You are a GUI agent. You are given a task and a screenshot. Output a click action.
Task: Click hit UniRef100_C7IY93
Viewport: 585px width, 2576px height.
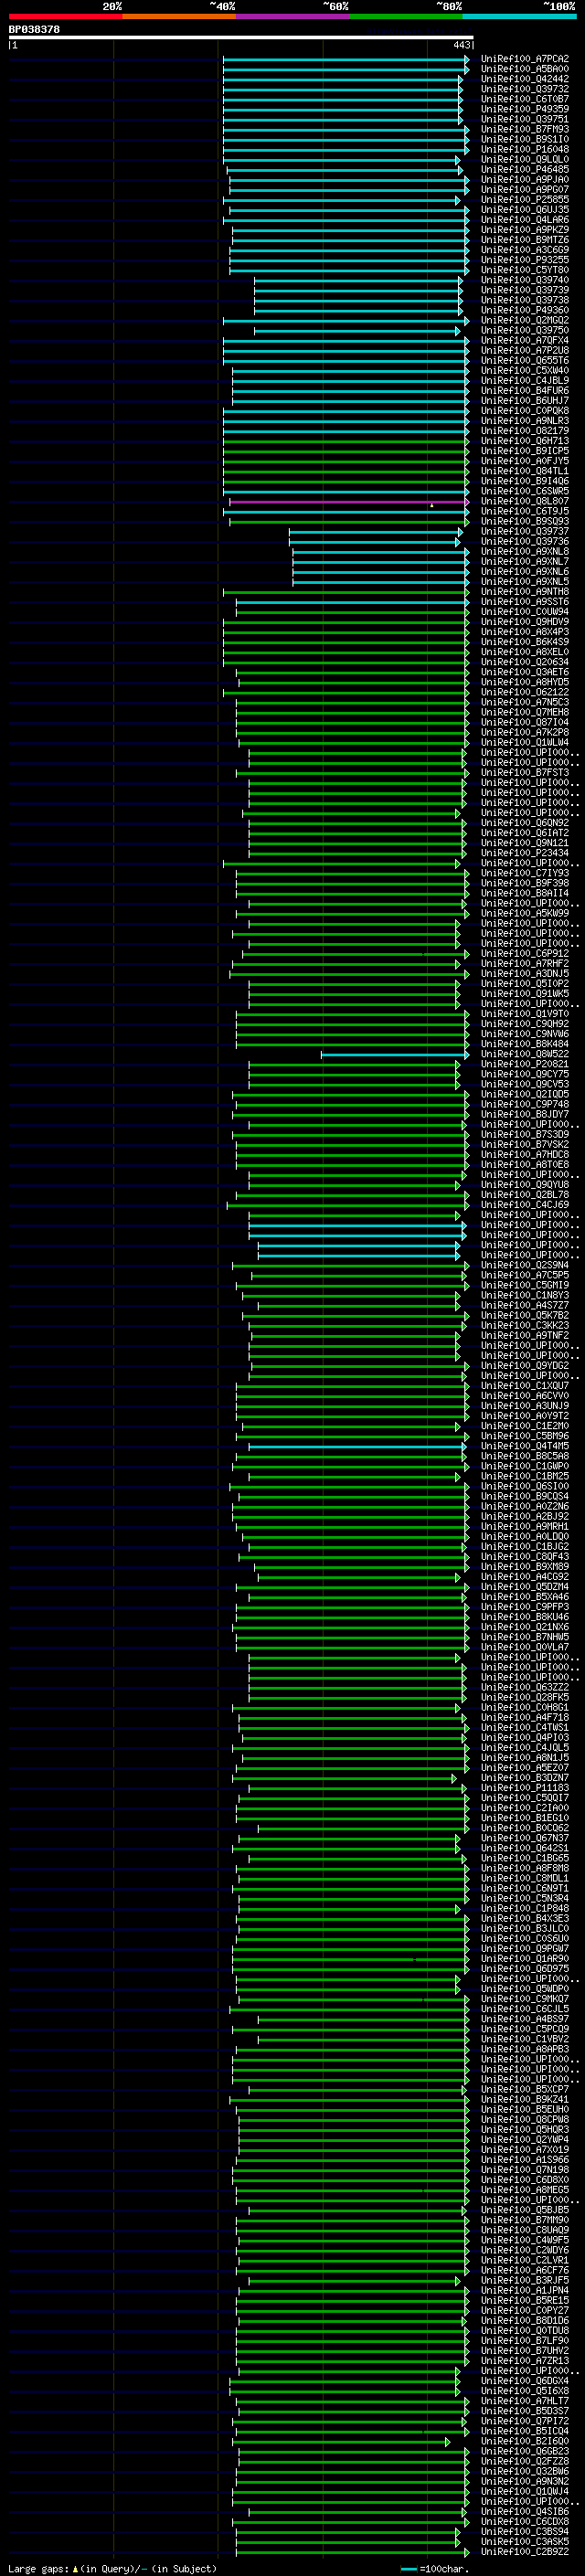pyautogui.click(x=525, y=874)
